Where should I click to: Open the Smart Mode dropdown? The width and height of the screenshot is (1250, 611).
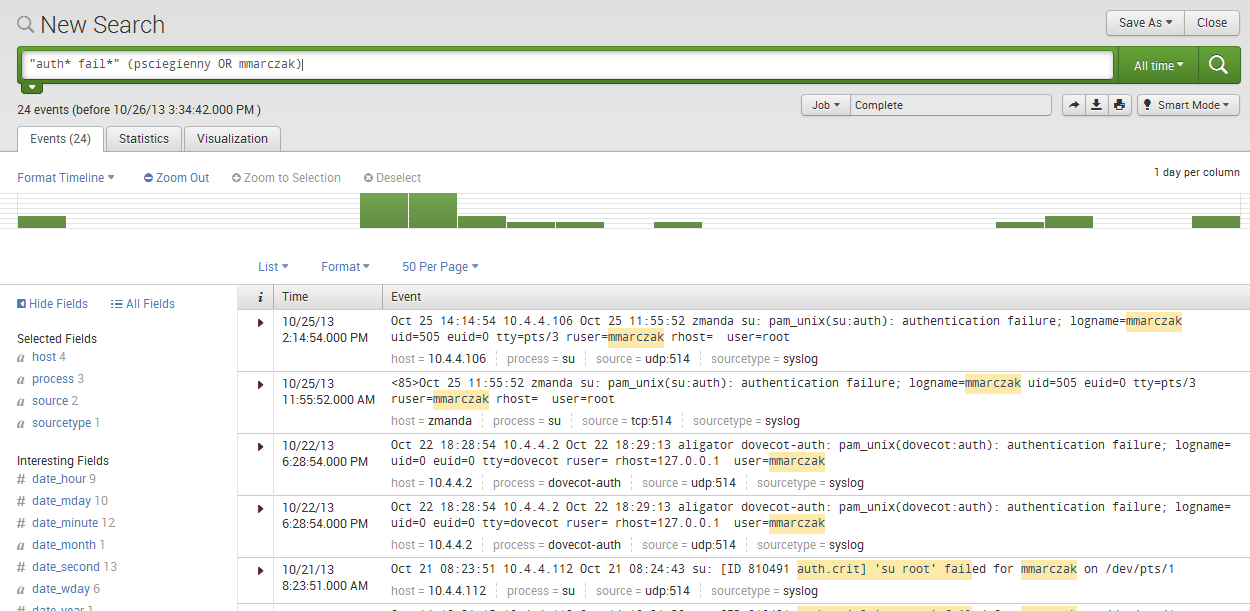(1188, 105)
